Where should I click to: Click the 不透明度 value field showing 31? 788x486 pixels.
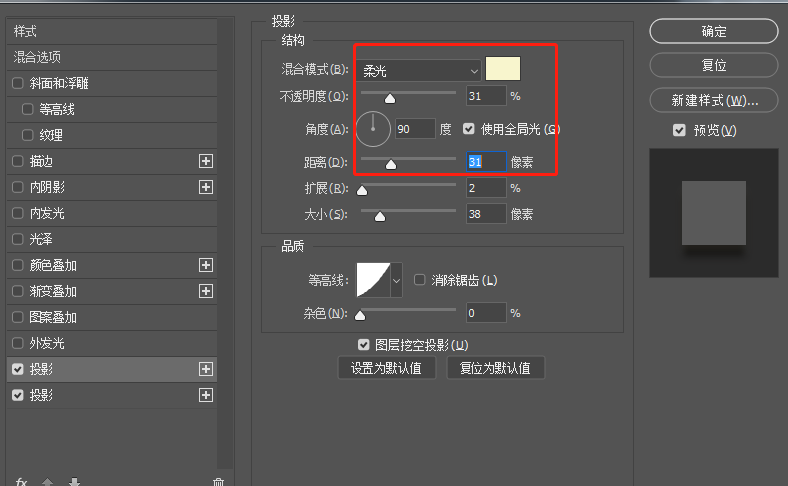coord(486,96)
